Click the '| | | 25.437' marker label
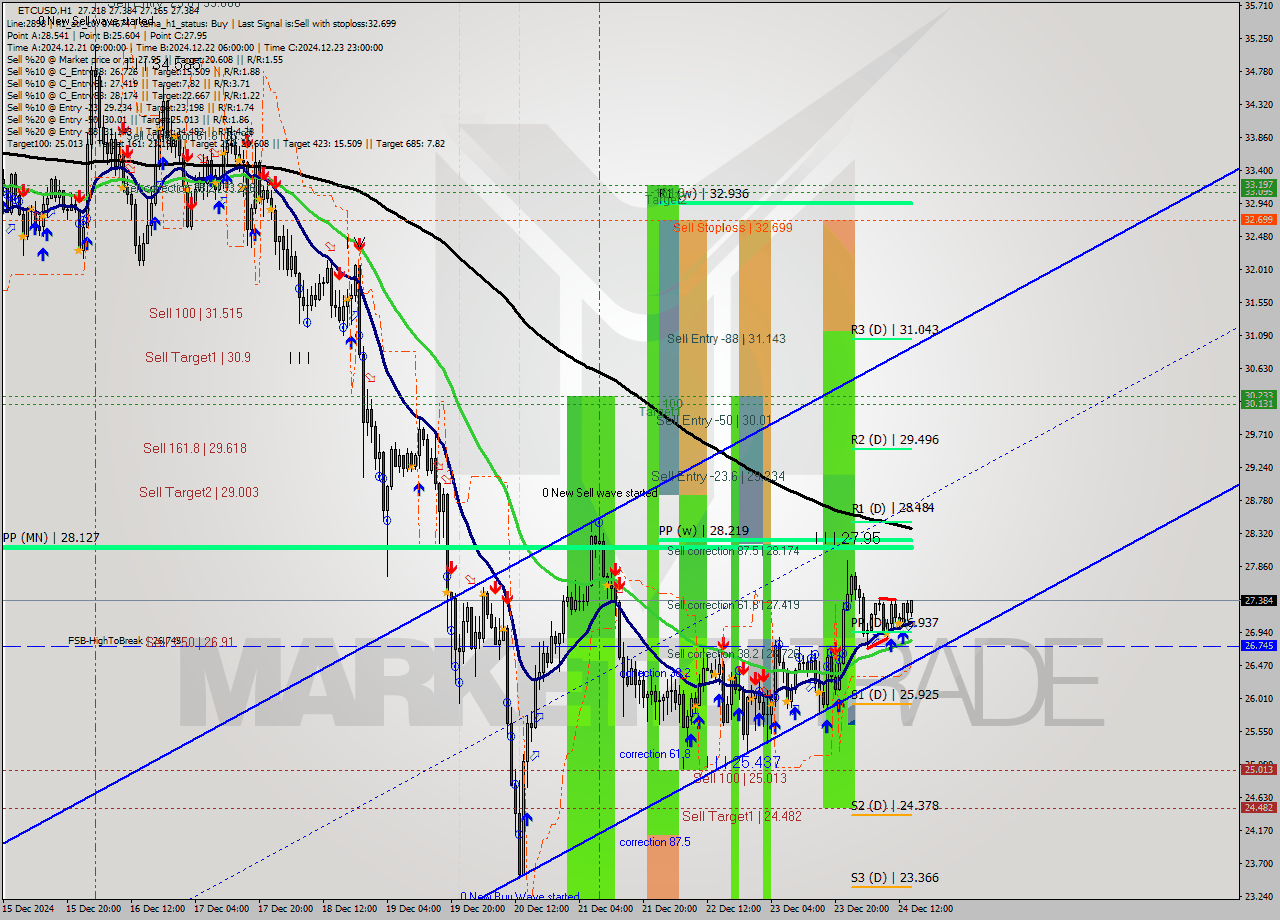 (x=741, y=762)
